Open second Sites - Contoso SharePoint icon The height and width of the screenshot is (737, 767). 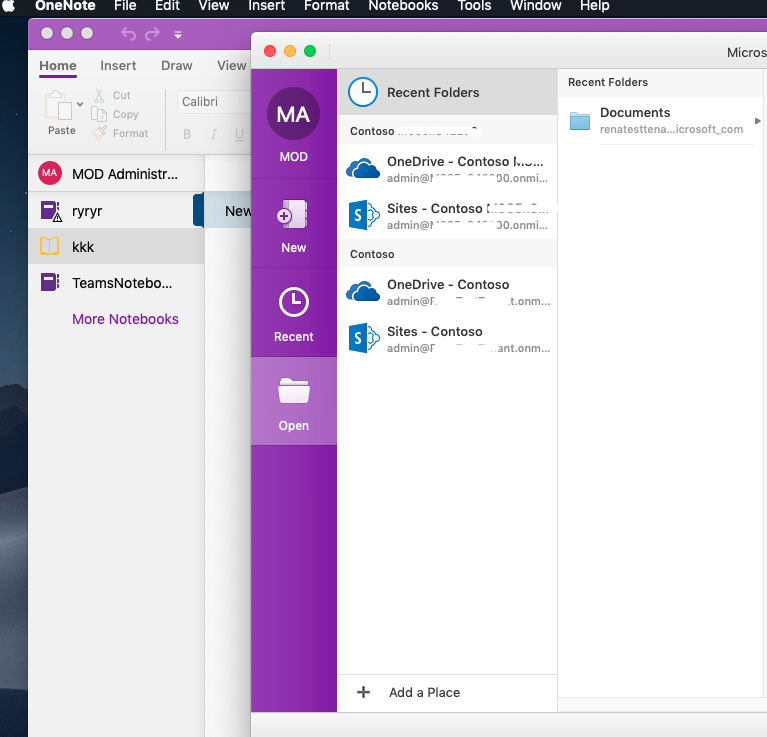[364, 338]
